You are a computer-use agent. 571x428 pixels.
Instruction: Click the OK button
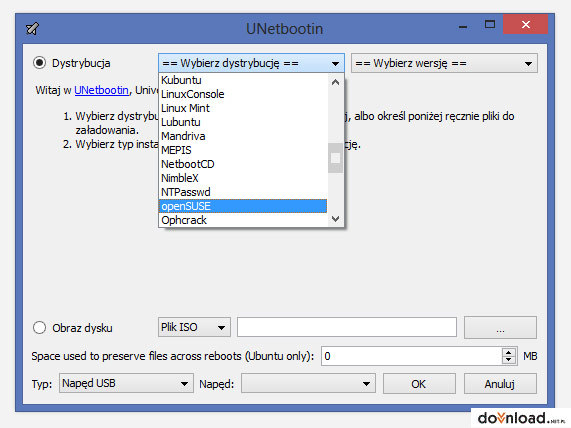pyautogui.click(x=419, y=384)
